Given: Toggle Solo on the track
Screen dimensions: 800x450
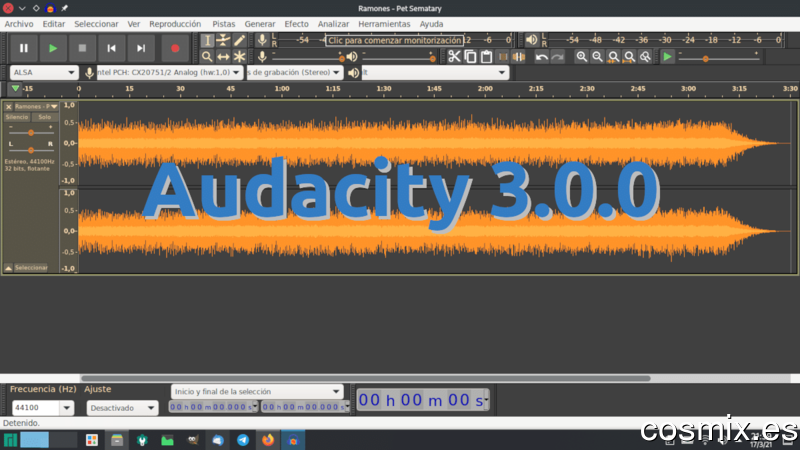Looking at the screenshot, I should [45, 117].
